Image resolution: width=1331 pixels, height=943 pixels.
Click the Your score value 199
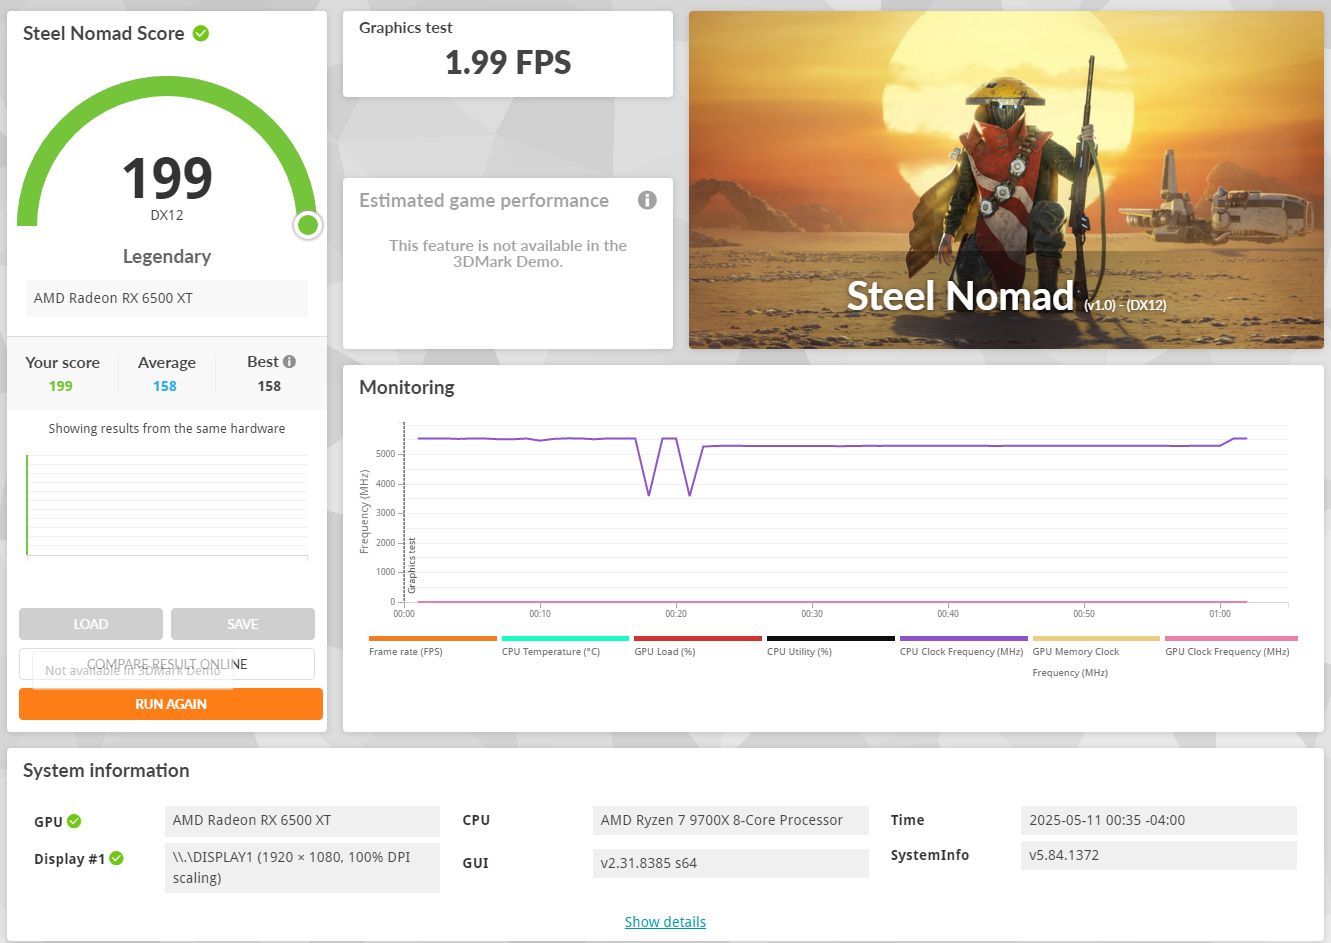(61, 386)
